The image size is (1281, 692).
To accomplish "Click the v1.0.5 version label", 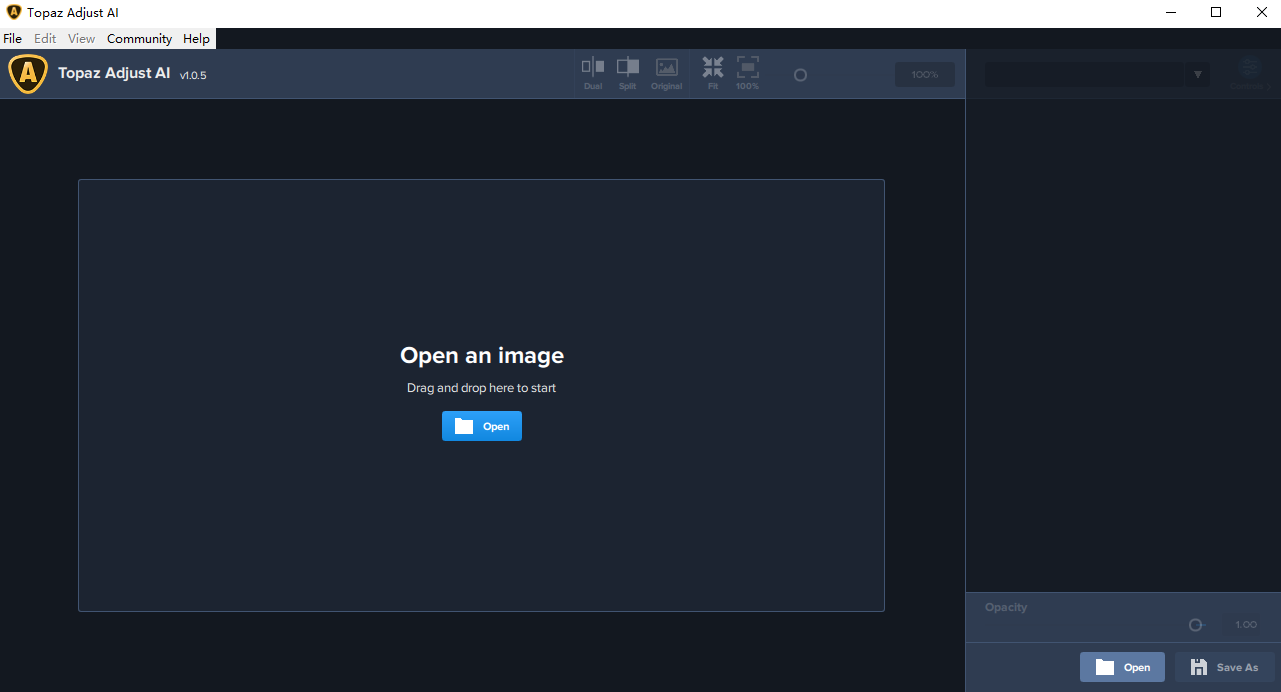I will click(193, 75).
